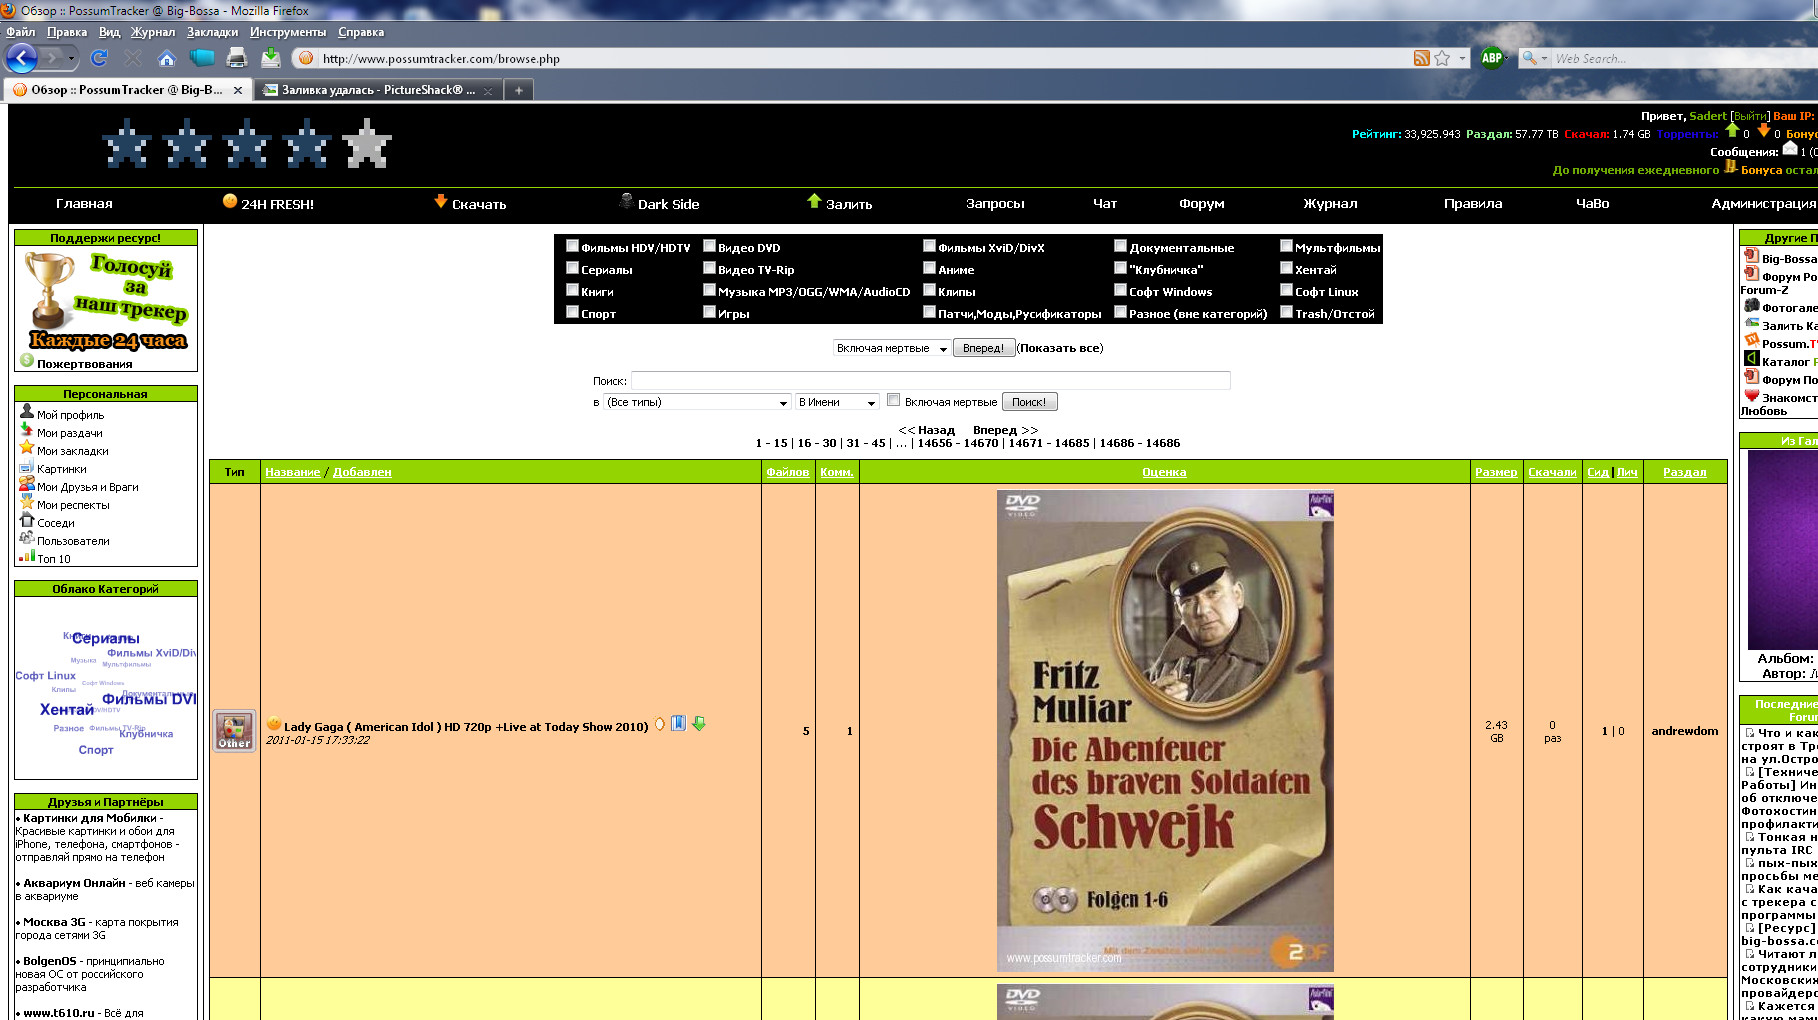Click the Мои Друзья и Враги icon
The image size is (1818, 1020).
click(27, 484)
